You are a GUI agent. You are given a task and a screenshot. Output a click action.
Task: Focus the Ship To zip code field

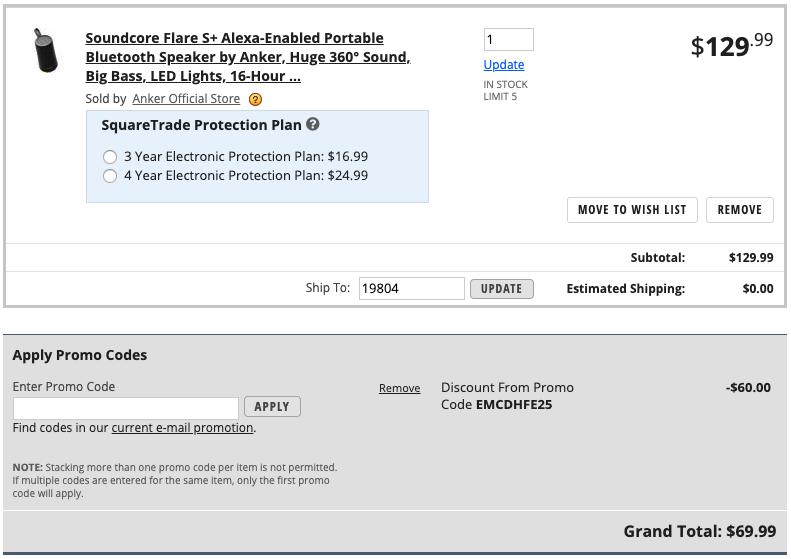411,288
